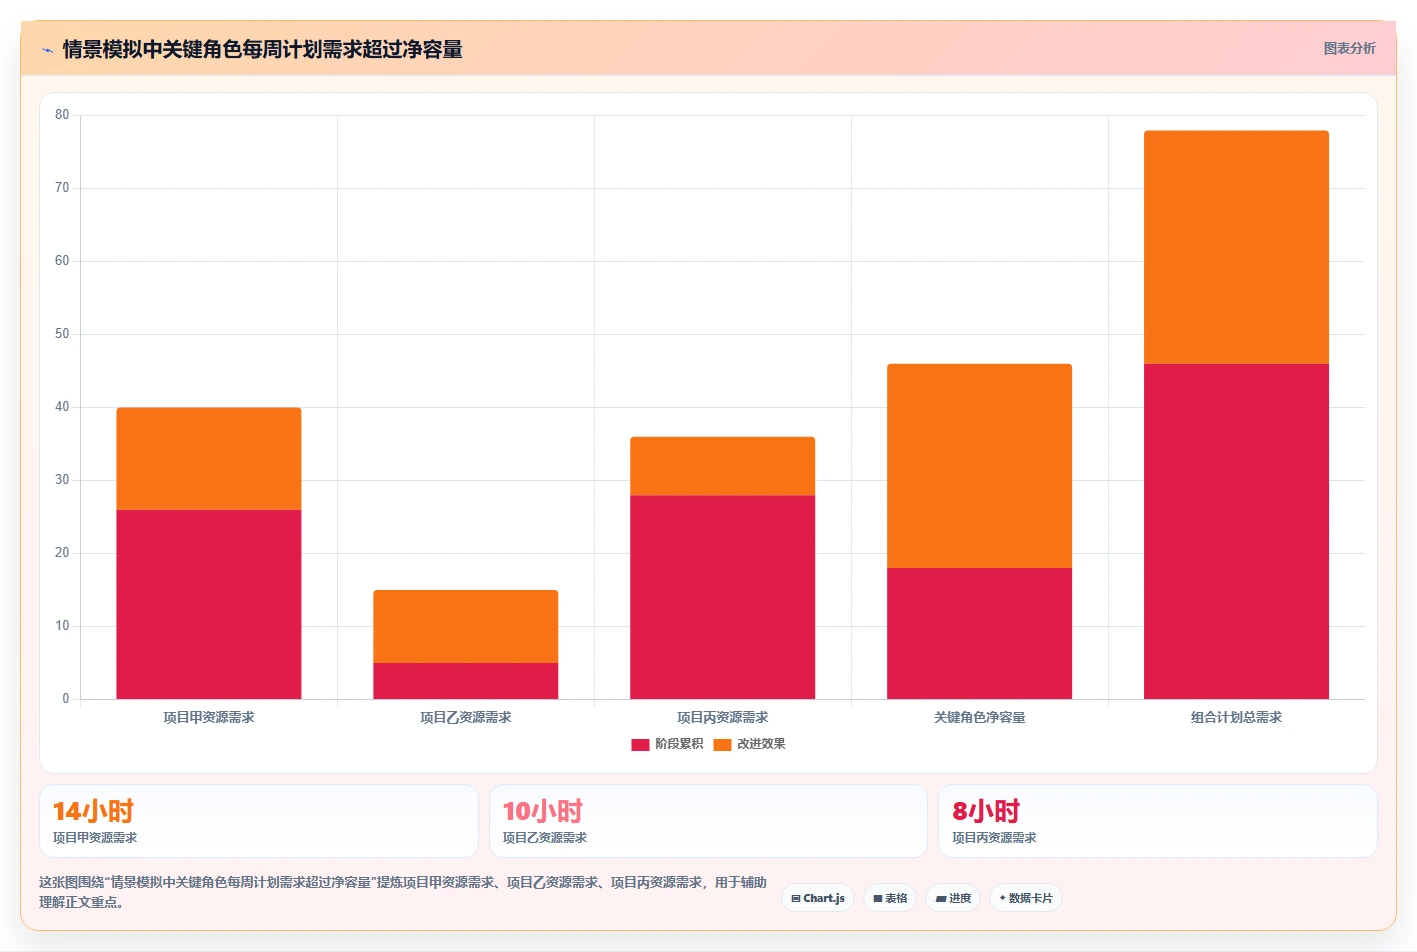This screenshot has height=952, width=1417.
Task: Click the x-axis label 关键角色净容量
Action: (x=980, y=717)
